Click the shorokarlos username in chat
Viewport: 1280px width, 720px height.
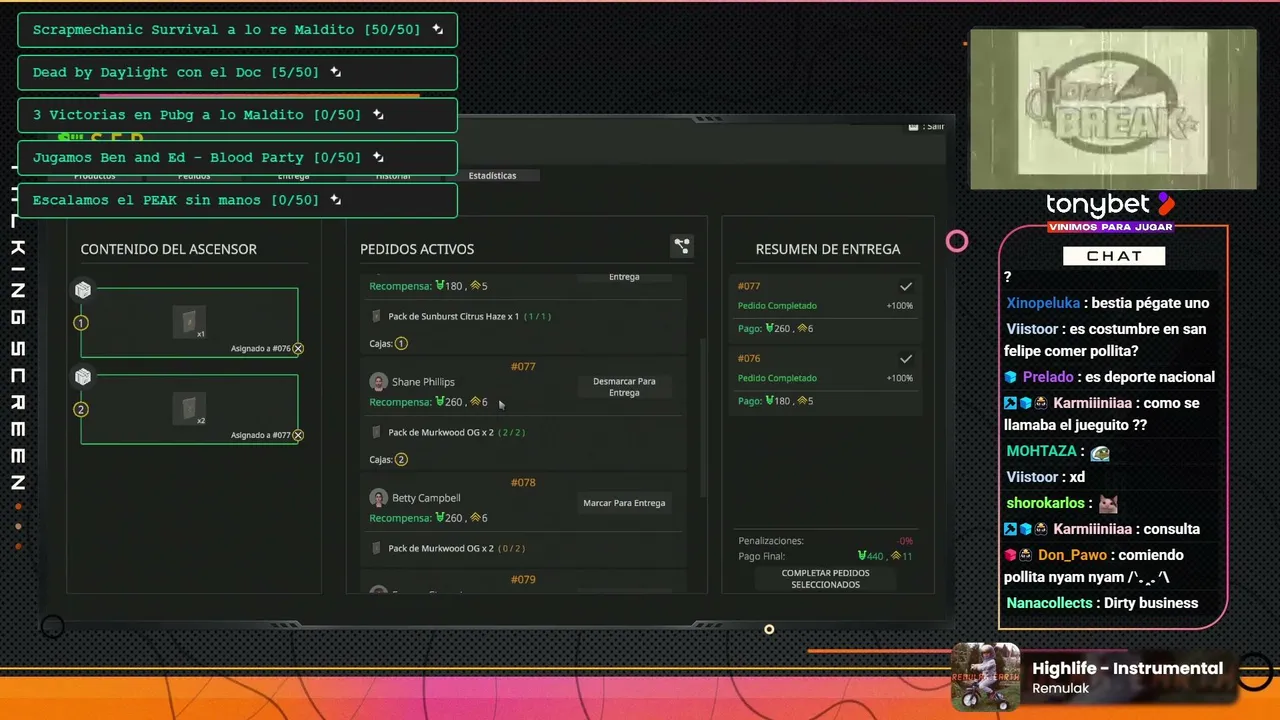tap(1045, 503)
